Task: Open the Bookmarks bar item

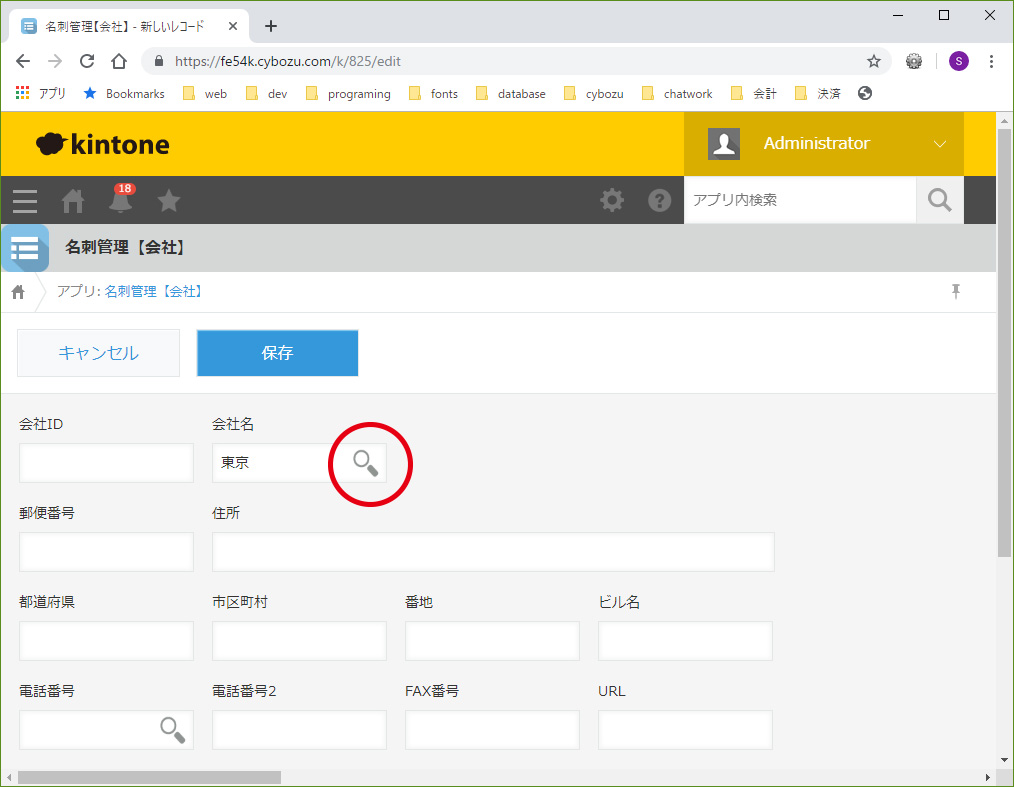Action: 124,94
